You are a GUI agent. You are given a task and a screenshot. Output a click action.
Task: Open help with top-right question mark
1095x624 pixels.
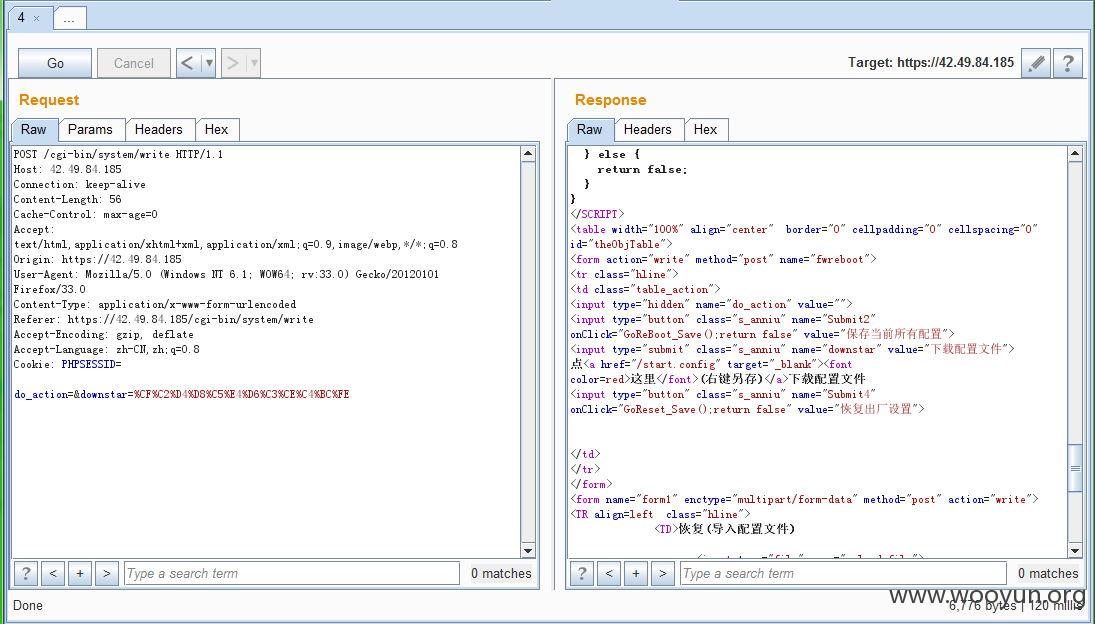pos(1068,63)
